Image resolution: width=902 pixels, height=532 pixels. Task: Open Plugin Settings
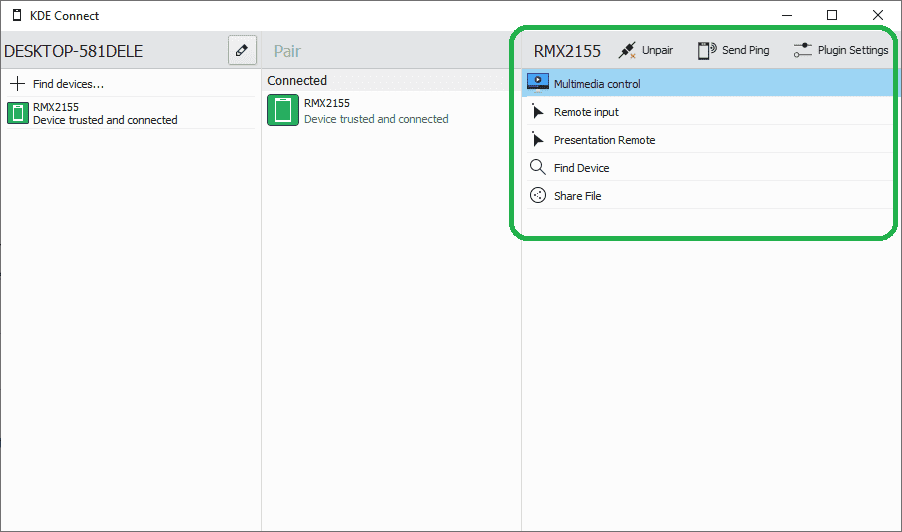pyautogui.click(x=841, y=50)
